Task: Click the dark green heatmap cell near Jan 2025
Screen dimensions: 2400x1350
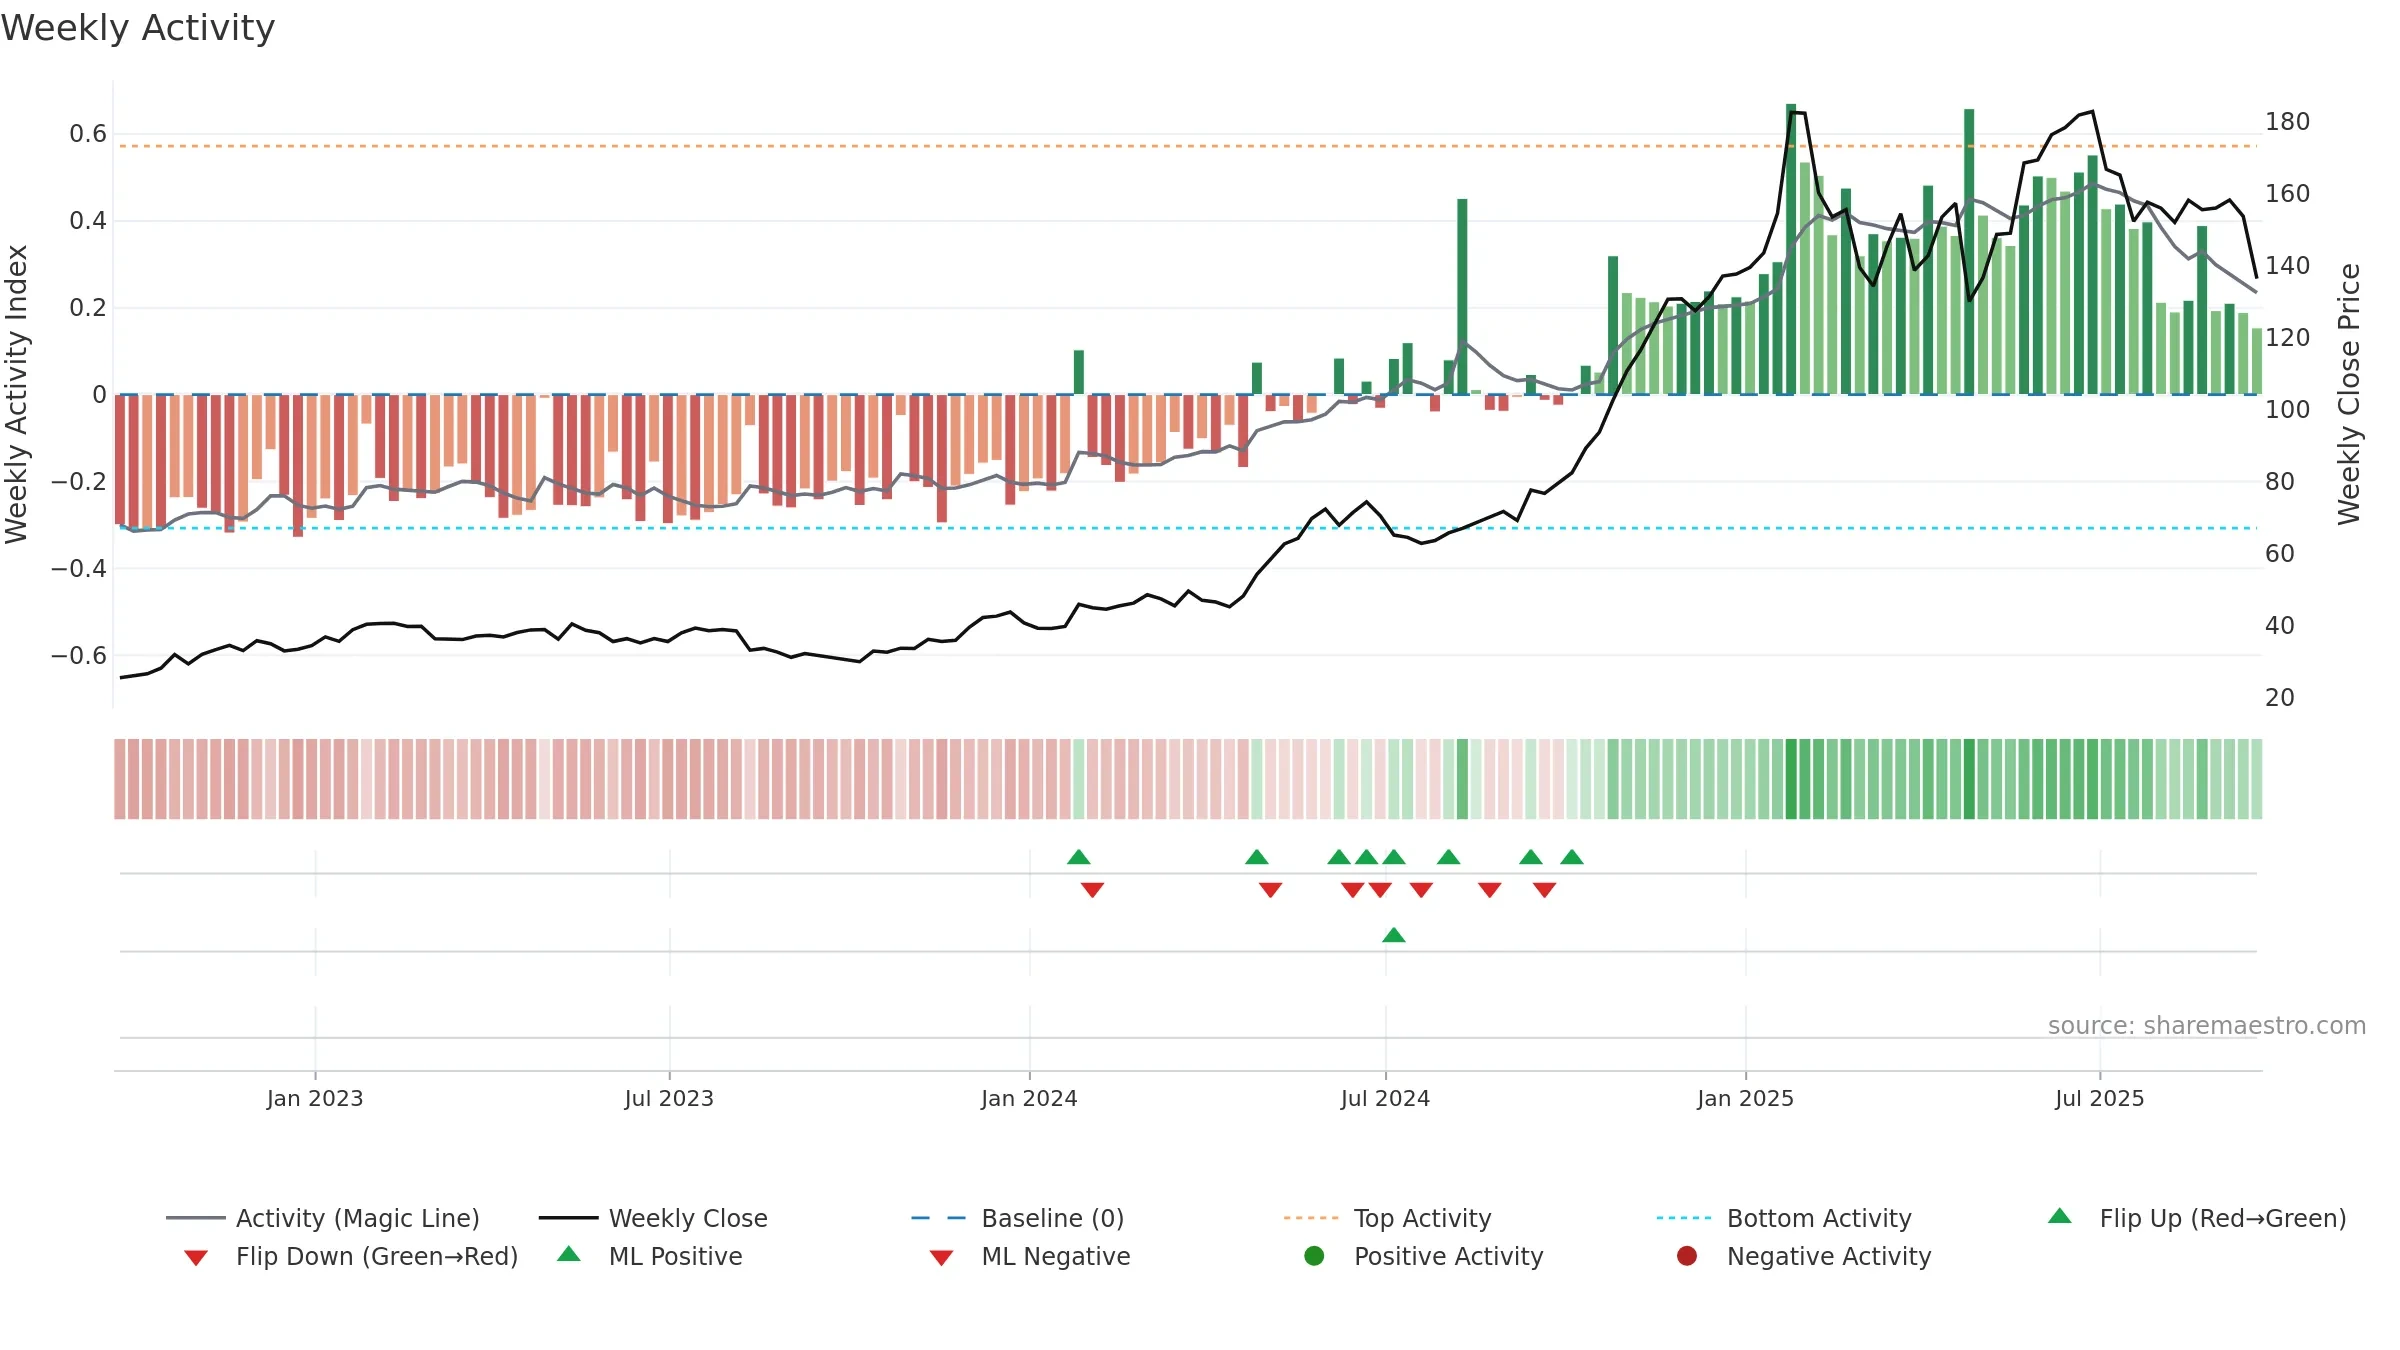Action: (1791, 779)
